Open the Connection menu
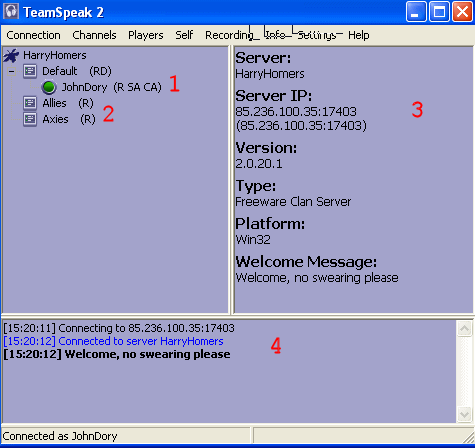This screenshot has width=475, height=448. pyautogui.click(x=33, y=35)
